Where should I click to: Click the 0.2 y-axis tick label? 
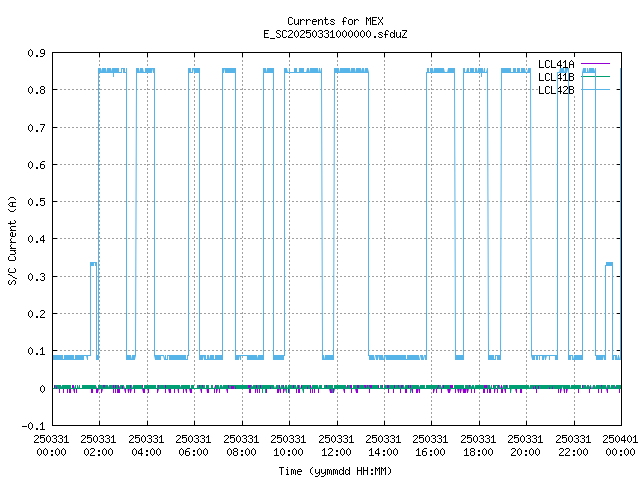36,314
